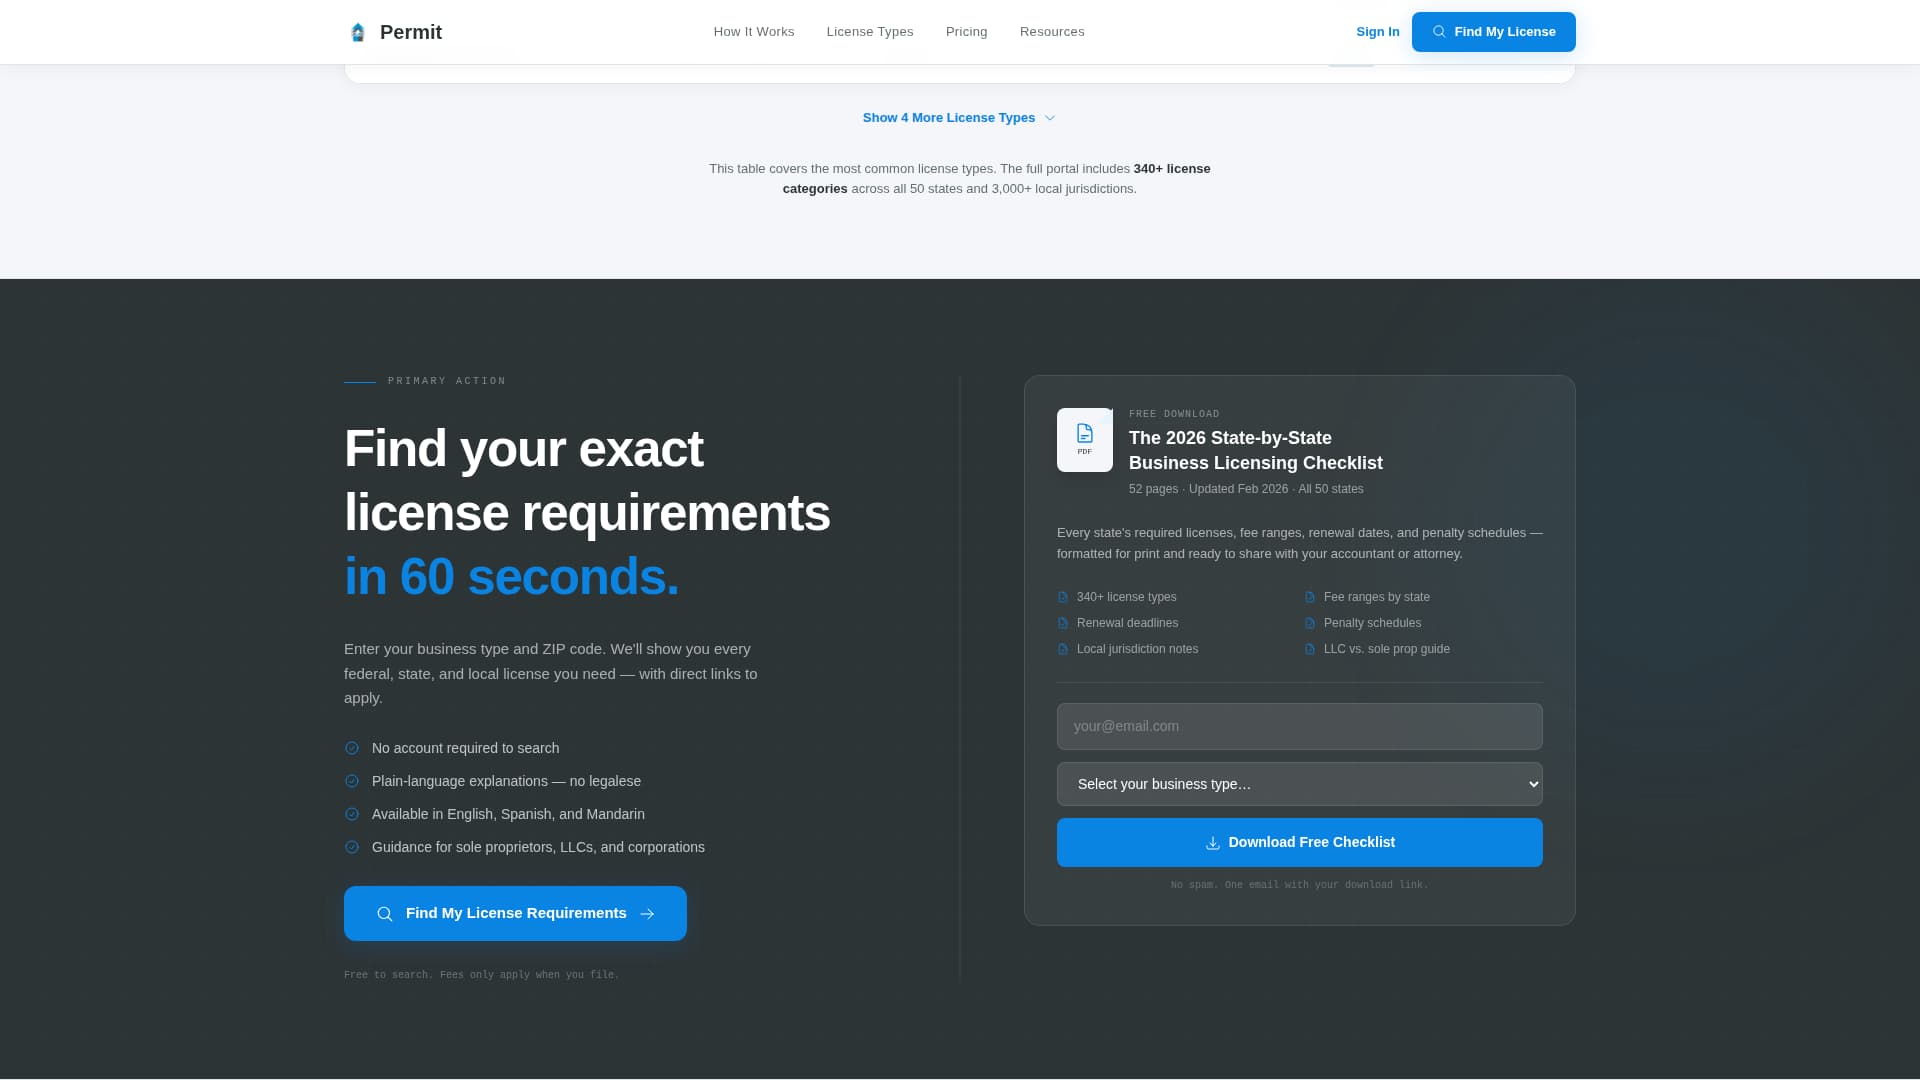1920x1080 pixels.
Task: Click the file icon beside Fee ranges by state
Action: click(1310, 597)
